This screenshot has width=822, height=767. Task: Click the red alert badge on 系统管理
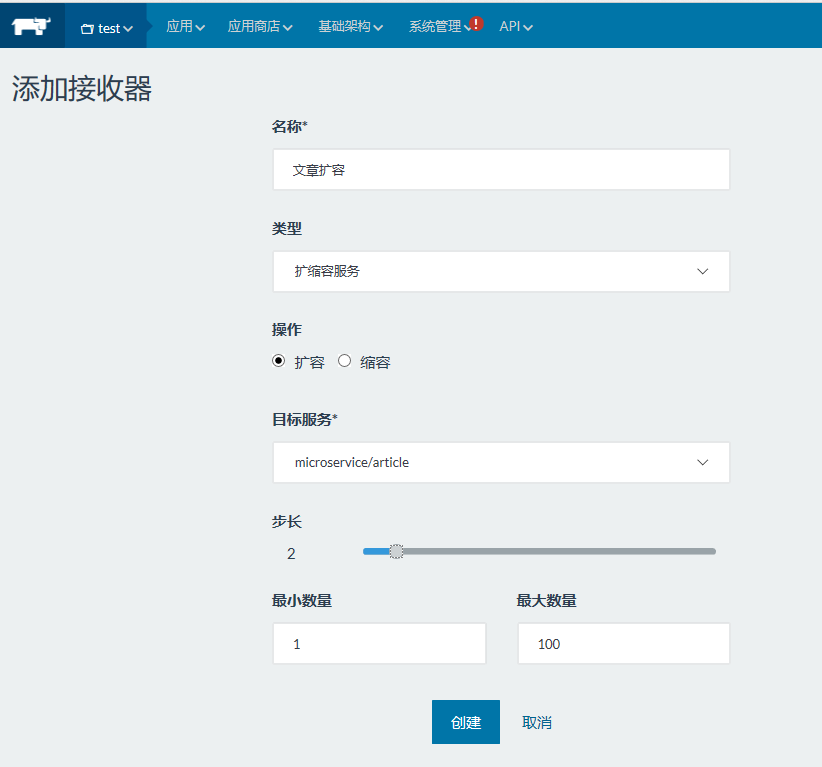(477, 22)
